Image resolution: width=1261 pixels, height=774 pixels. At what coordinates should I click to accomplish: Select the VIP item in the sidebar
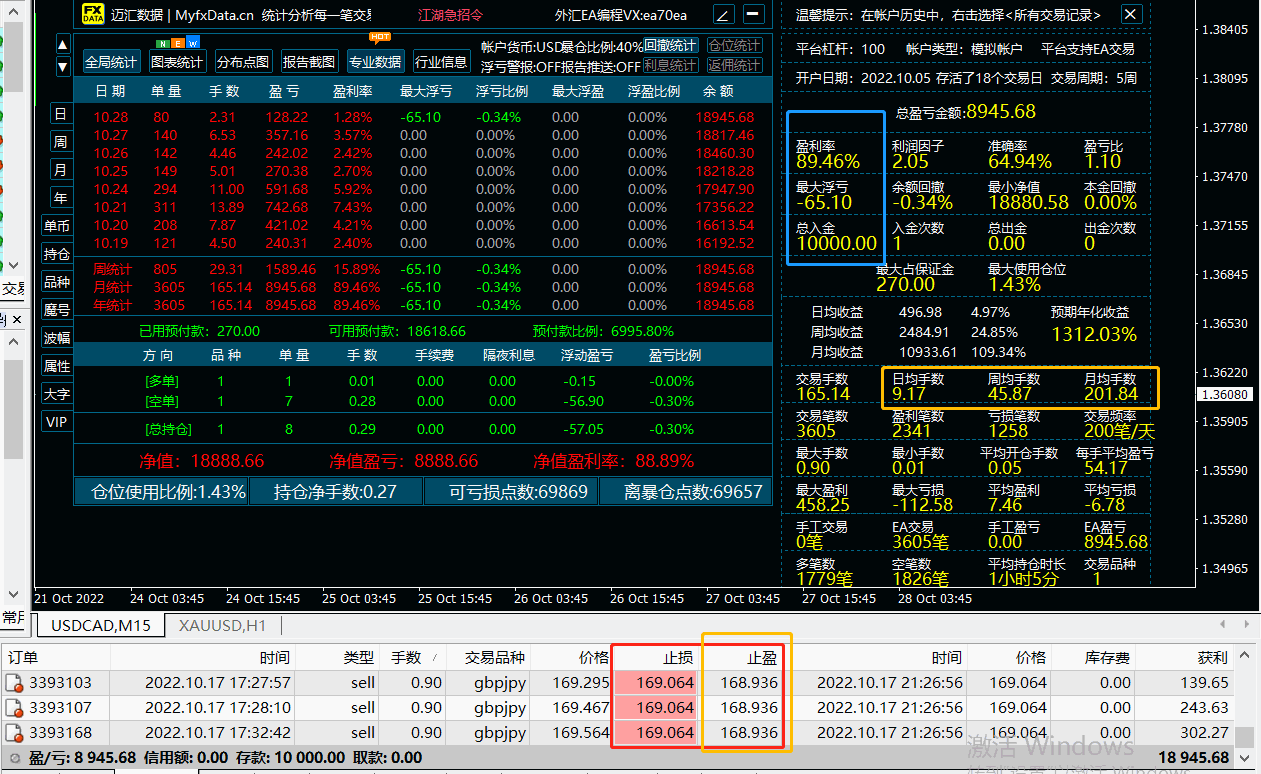coord(56,421)
